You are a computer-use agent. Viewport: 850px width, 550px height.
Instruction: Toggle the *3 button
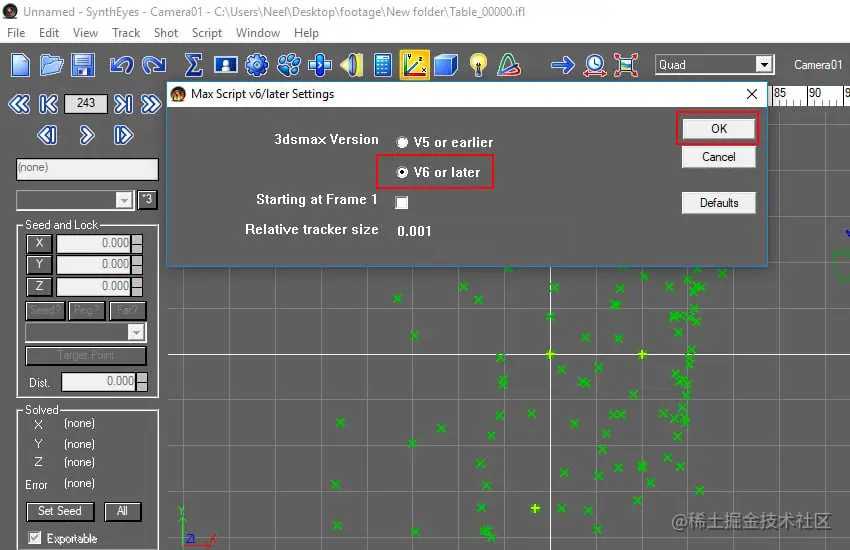tap(147, 199)
